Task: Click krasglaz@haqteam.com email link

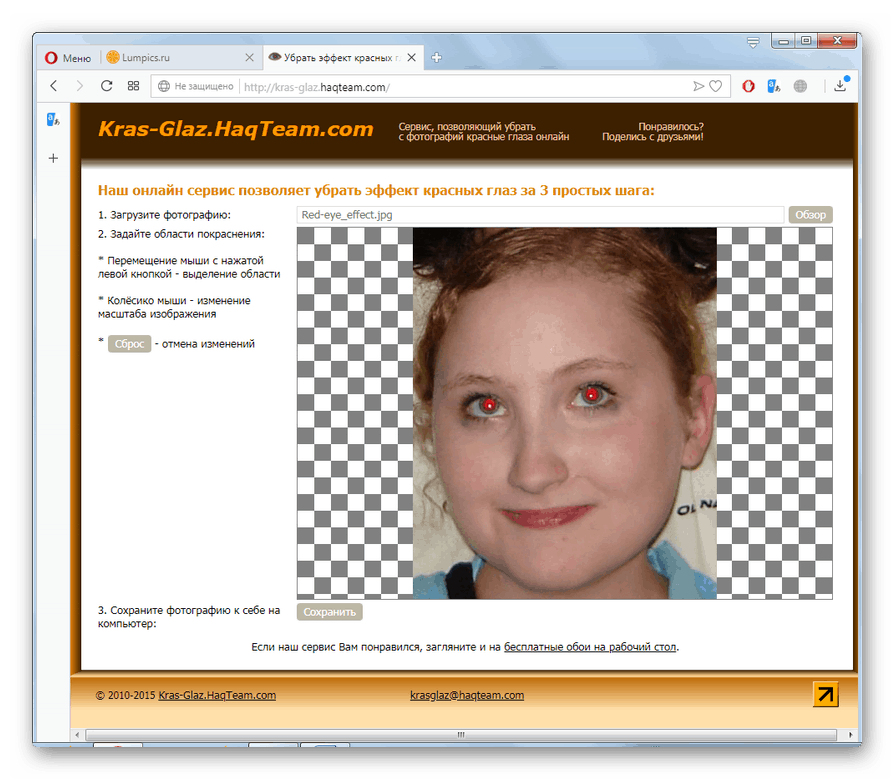Action: coord(467,695)
